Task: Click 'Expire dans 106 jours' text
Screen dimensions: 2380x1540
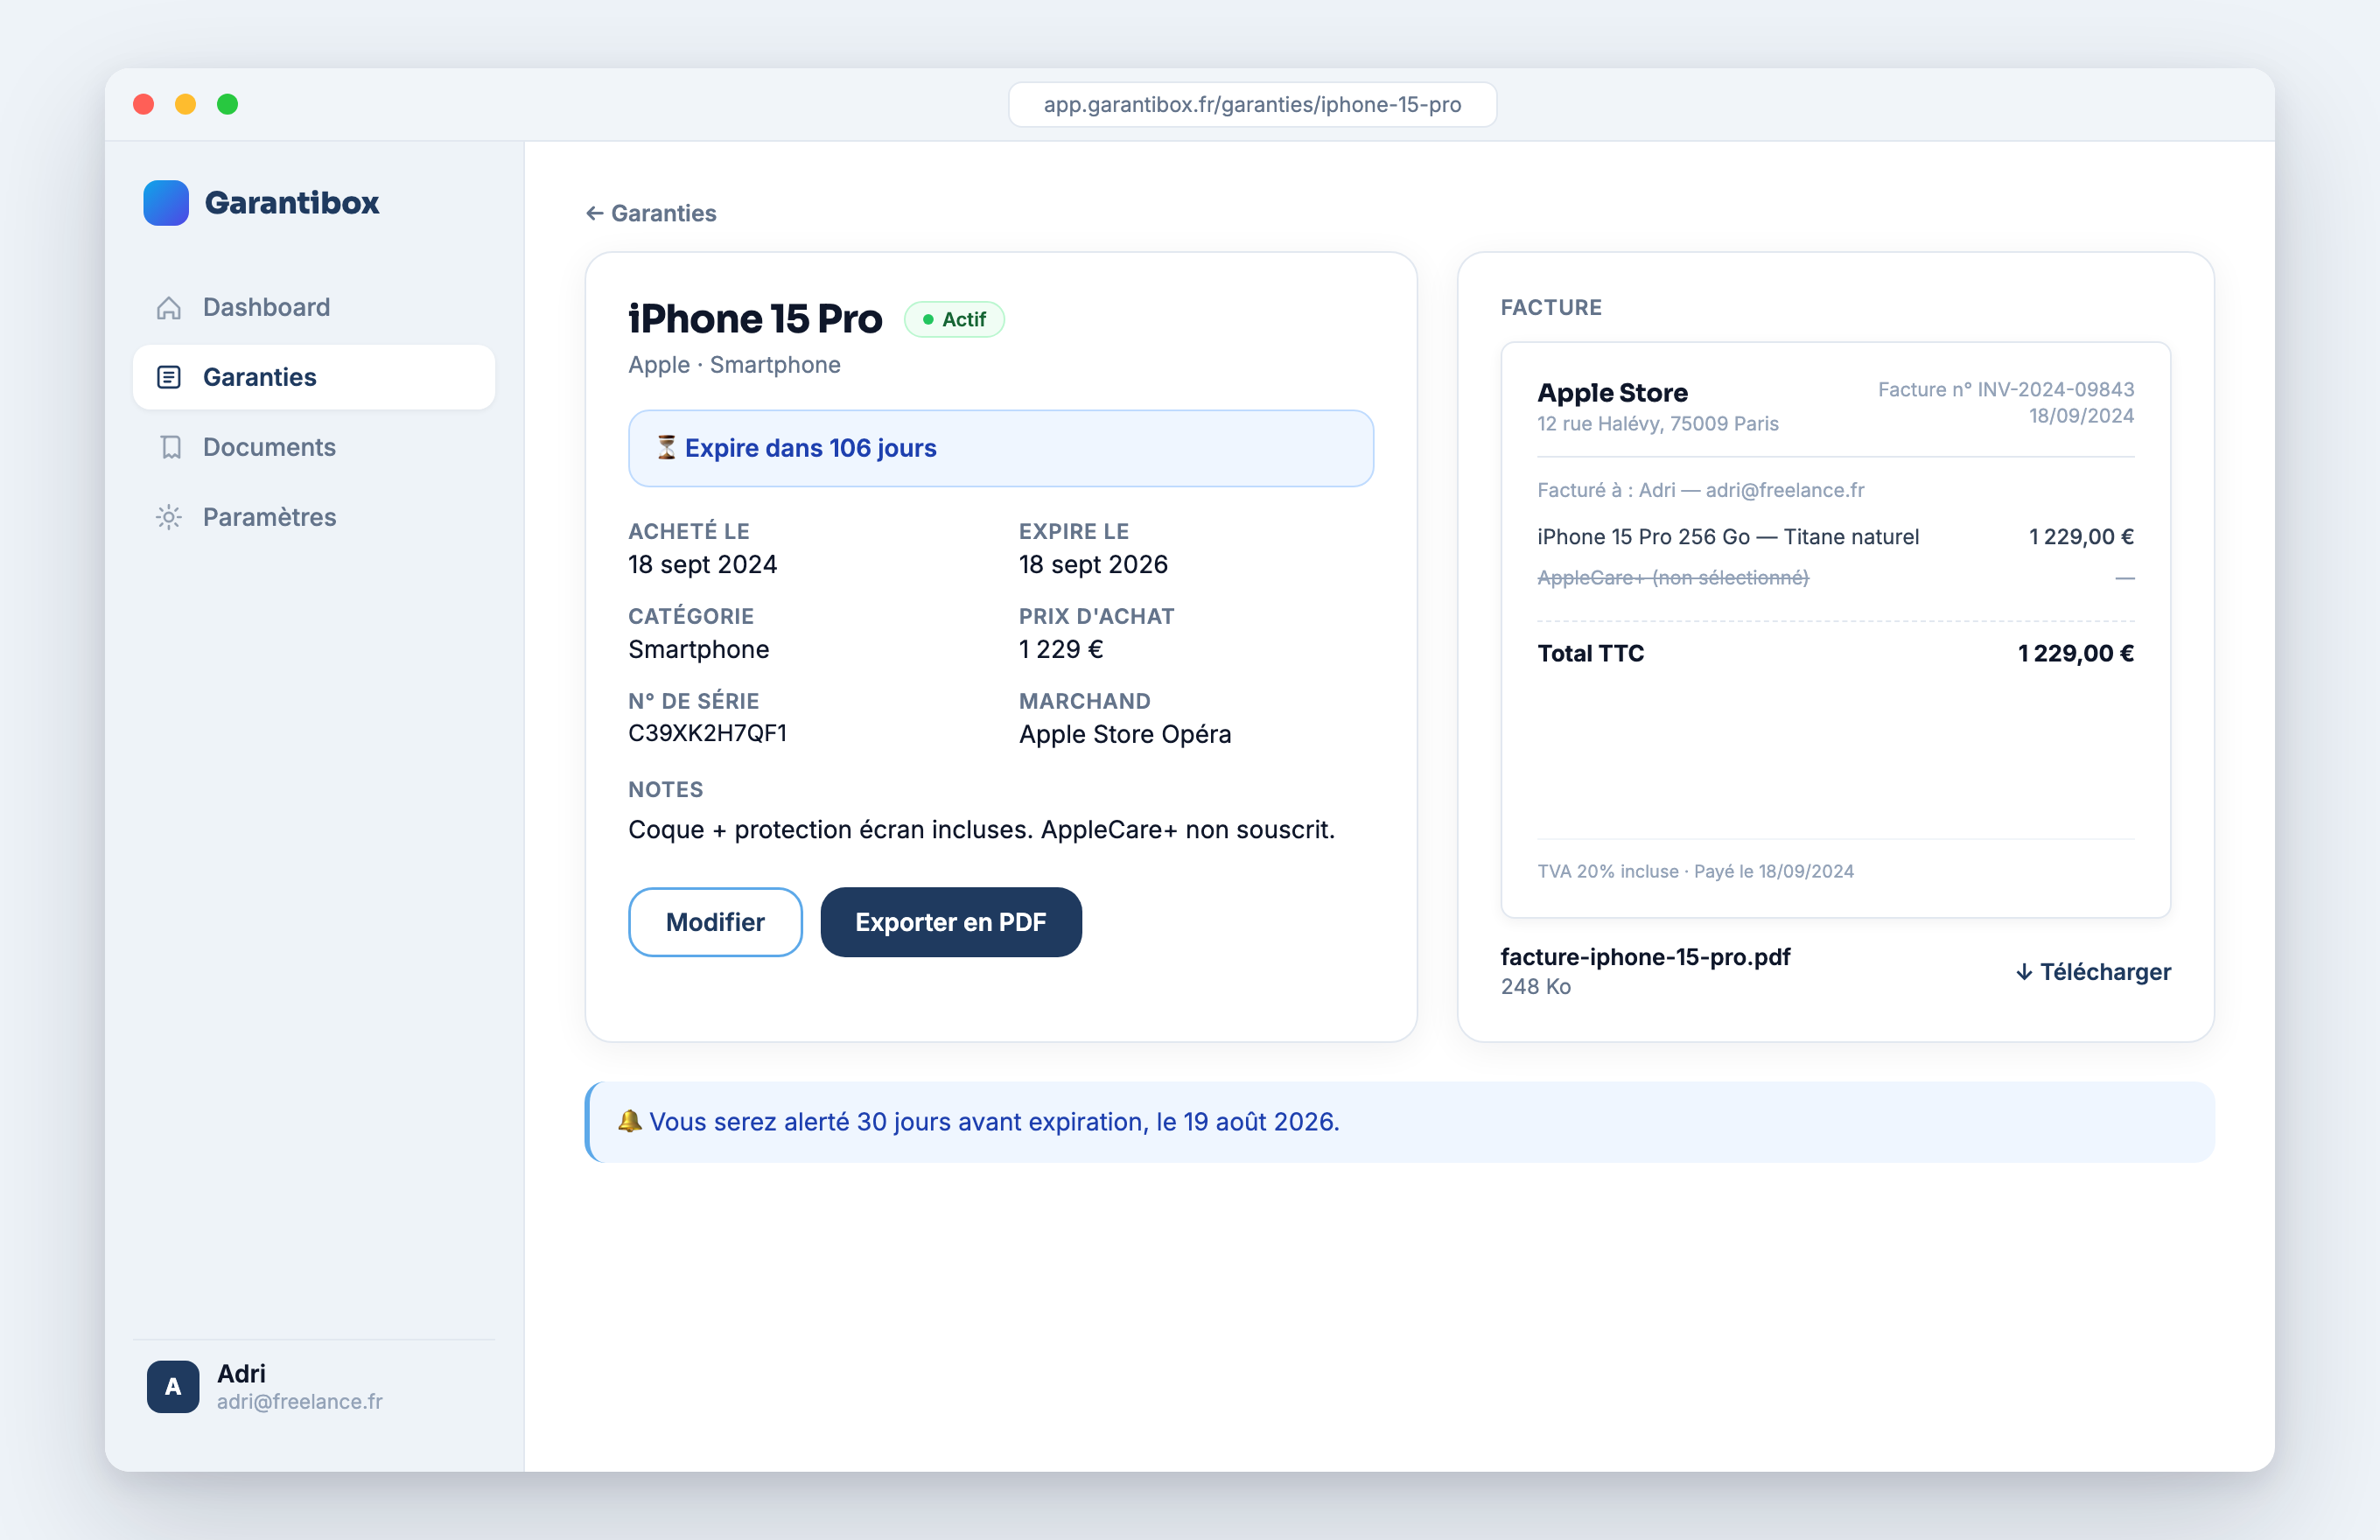Action: coord(811,448)
